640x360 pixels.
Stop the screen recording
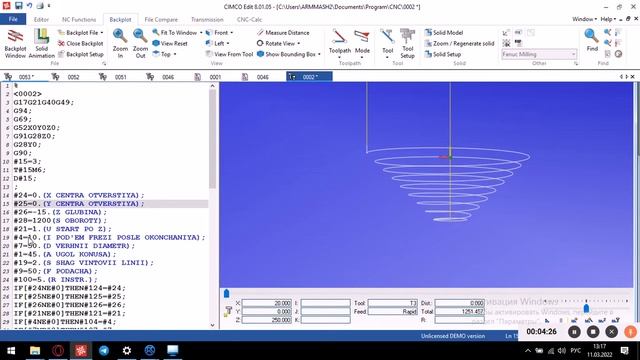[x=593, y=332]
